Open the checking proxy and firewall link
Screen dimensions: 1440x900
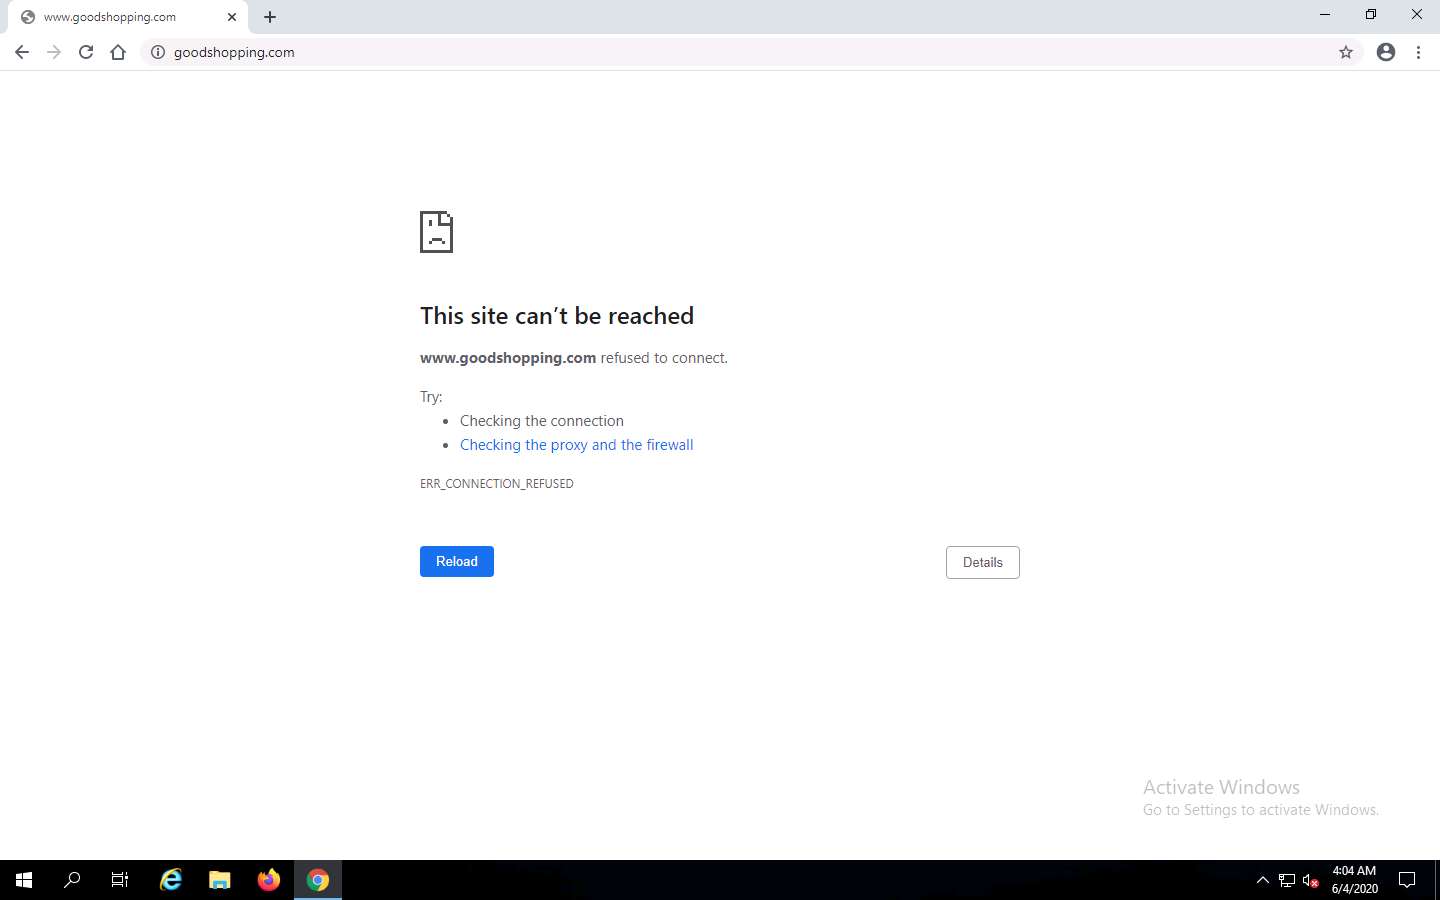click(x=577, y=444)
